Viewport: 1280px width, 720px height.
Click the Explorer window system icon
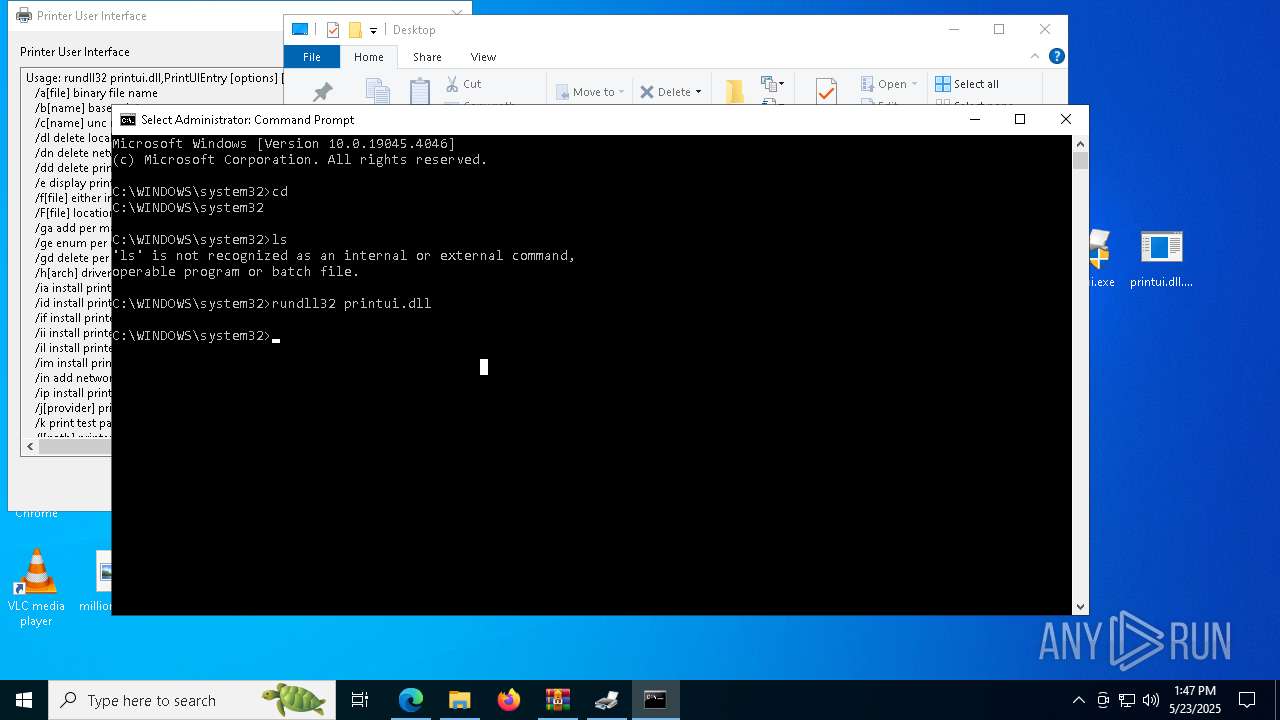[x=299, y=30]
